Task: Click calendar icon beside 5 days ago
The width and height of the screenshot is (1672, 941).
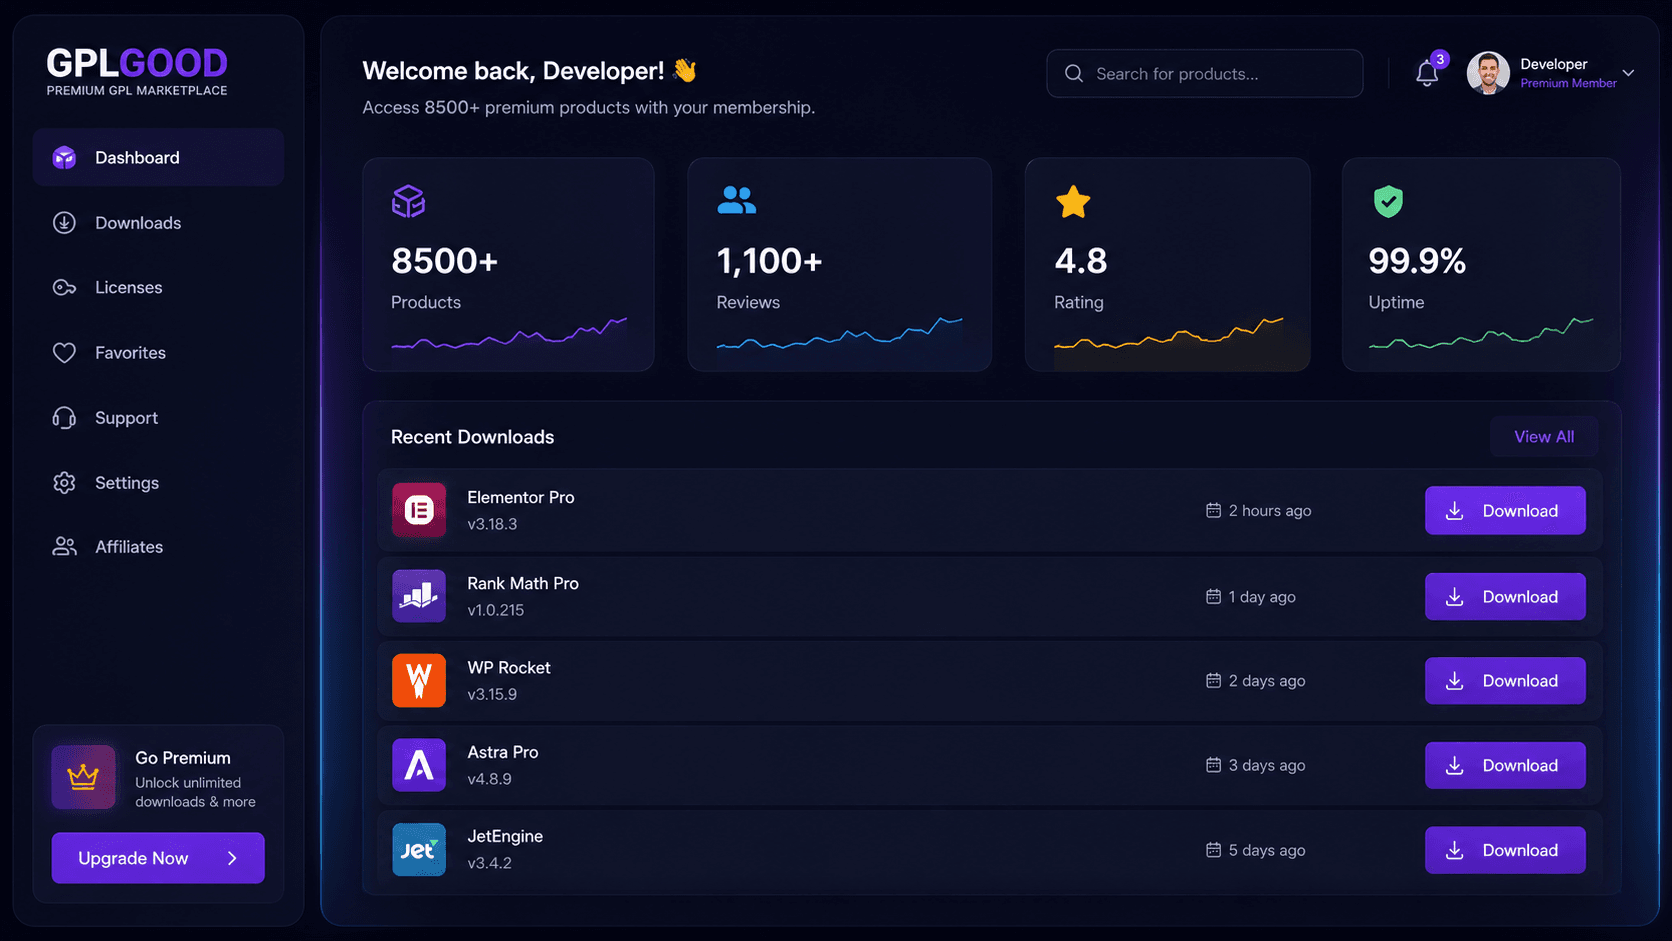Action: 1213,850
